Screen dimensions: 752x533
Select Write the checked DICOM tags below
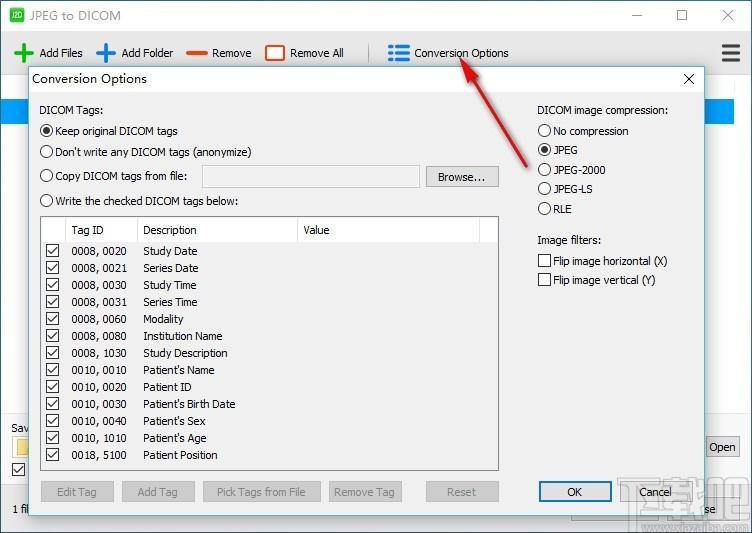pyautogui.click(x=47, y=201)
